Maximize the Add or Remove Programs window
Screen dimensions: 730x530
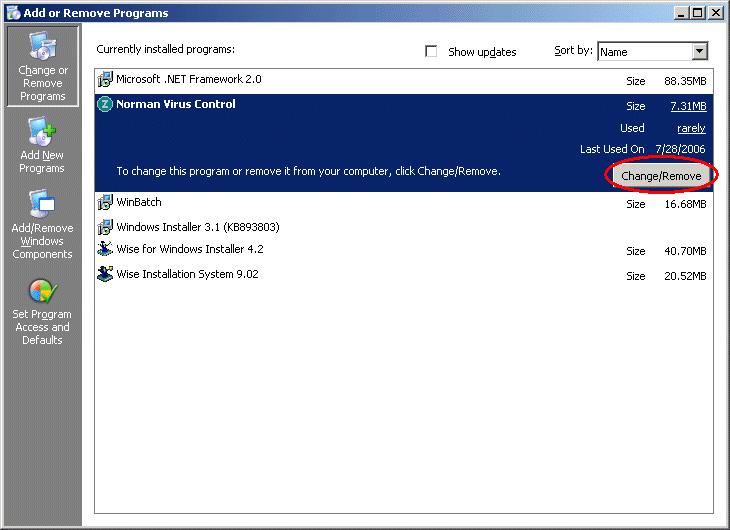pyautogui.click(x=697, y=13)
